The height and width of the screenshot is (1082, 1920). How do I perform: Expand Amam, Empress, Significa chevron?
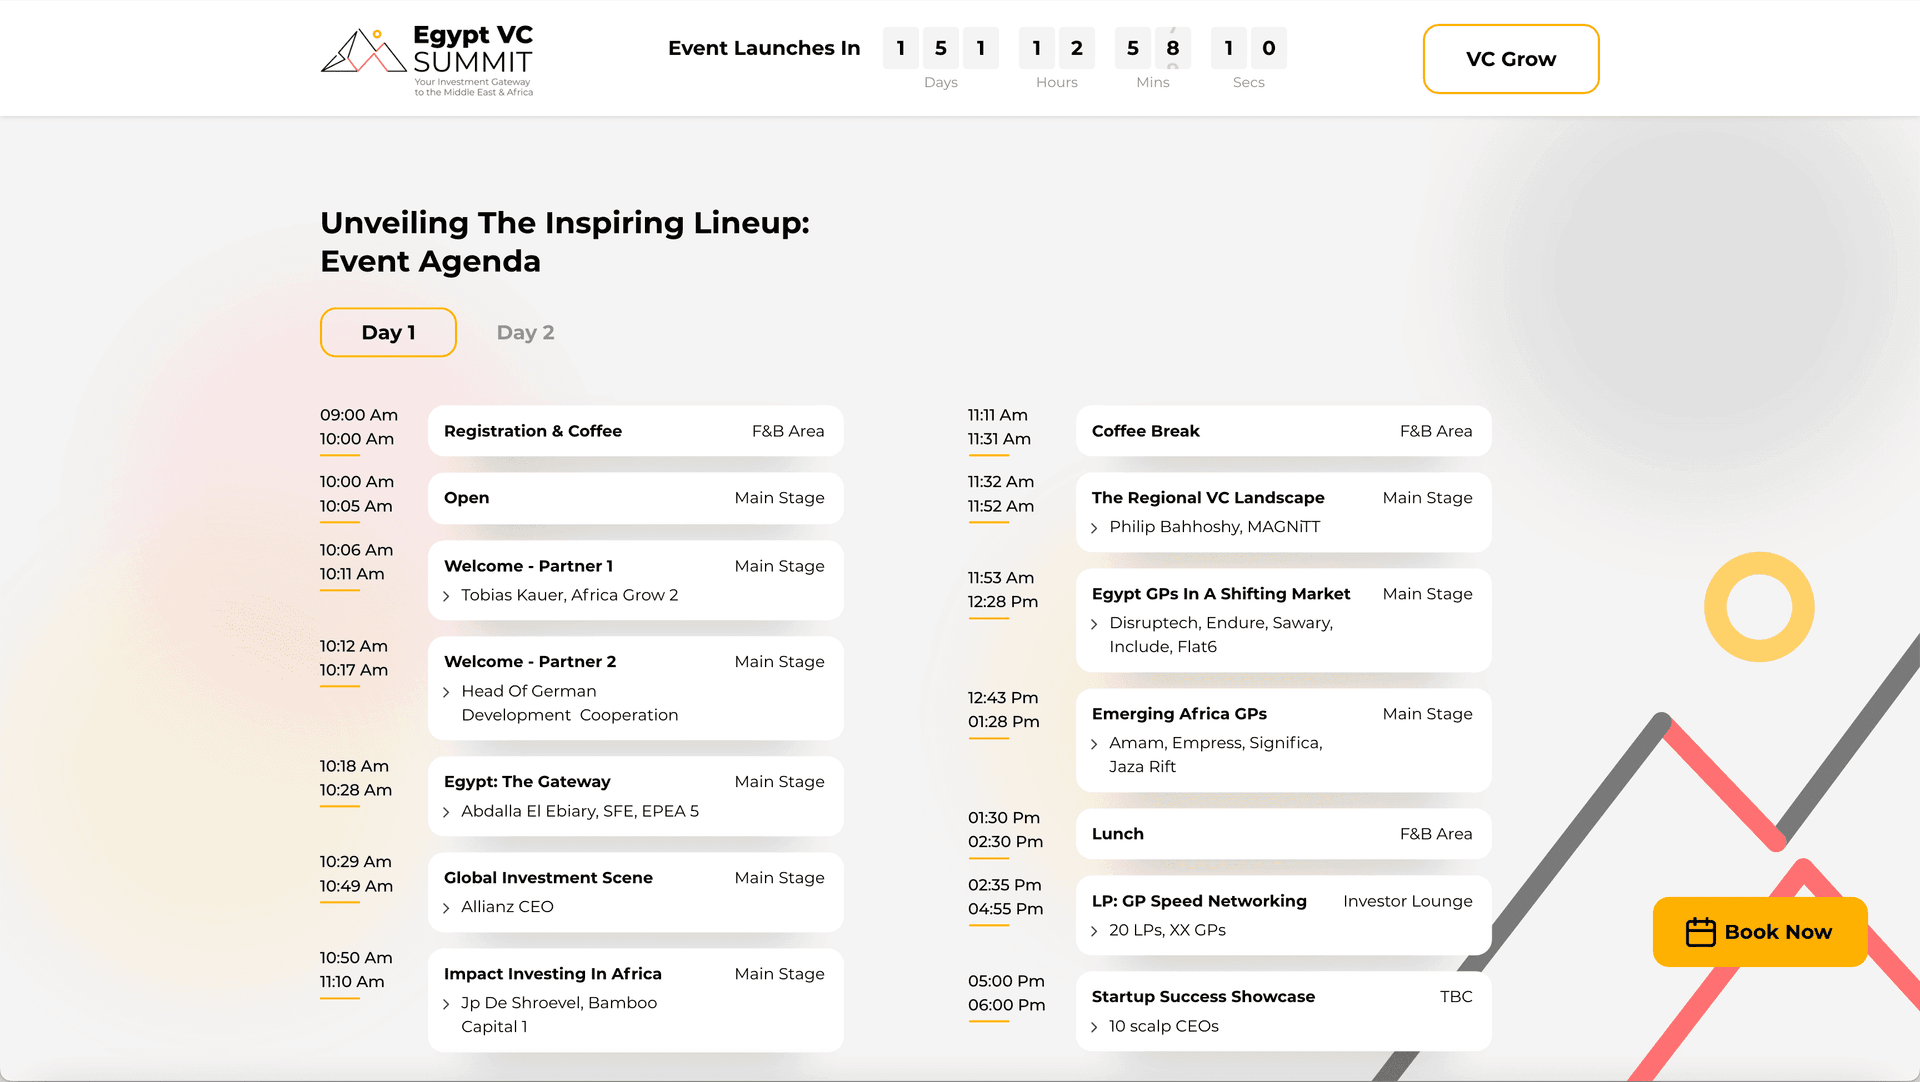pos(1094,744)
